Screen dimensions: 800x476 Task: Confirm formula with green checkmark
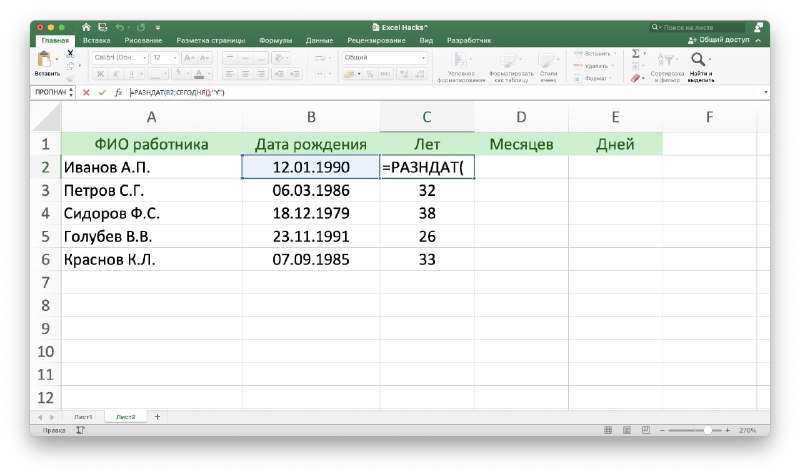click(x=102, y=92)
